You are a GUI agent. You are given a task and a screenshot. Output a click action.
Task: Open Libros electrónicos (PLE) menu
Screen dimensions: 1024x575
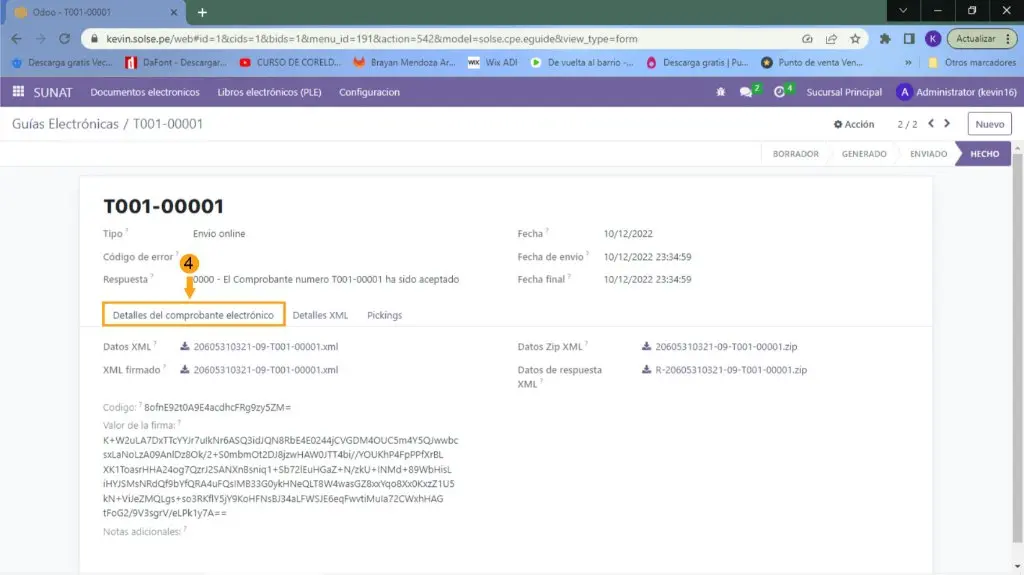(x=269, y=92)
